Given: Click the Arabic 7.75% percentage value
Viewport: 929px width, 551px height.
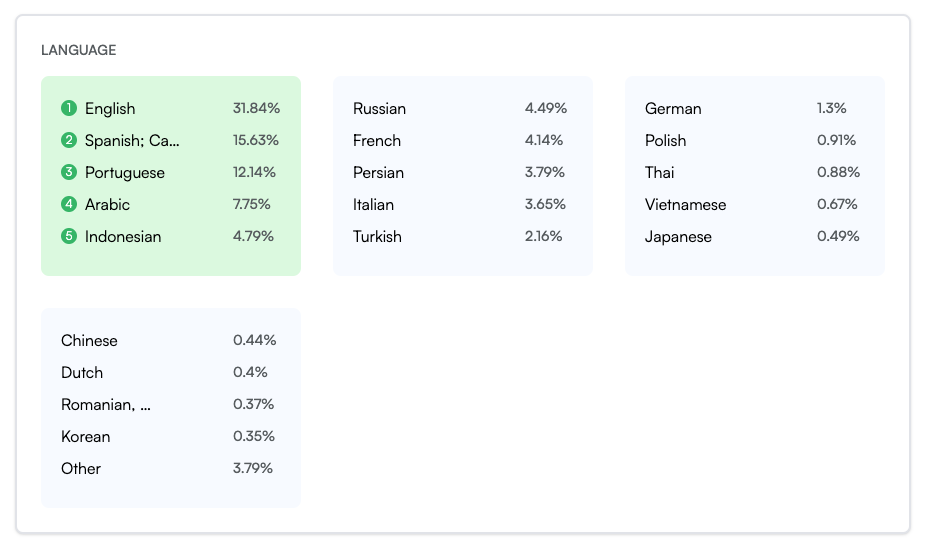Looking at the screenshot, I should coord(252,204).
